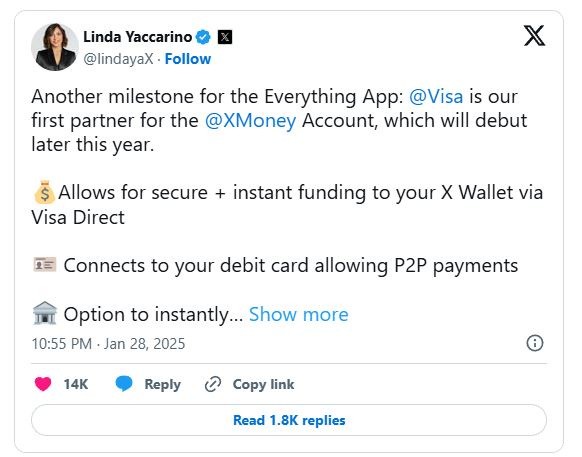Screen dimensions: 582x457
Task: Click the Reply text label
Action: 162,385
